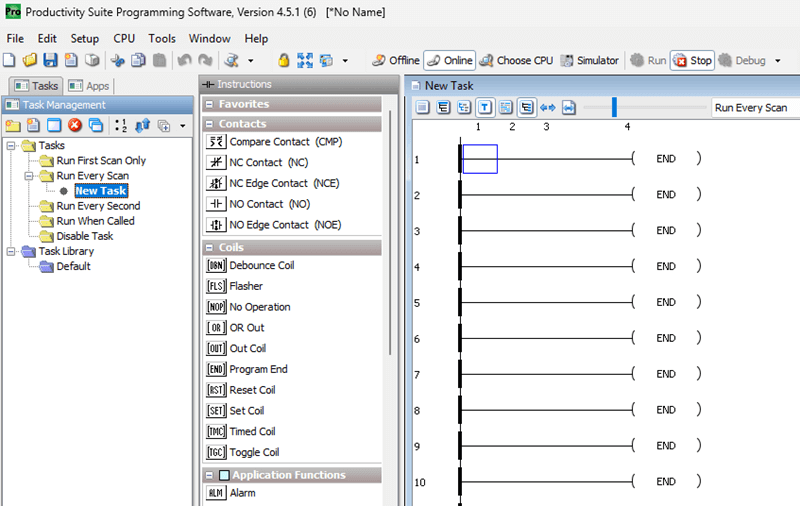Toggle Online mode in the toolbar
800x506 pixels.
pos(449,61)
